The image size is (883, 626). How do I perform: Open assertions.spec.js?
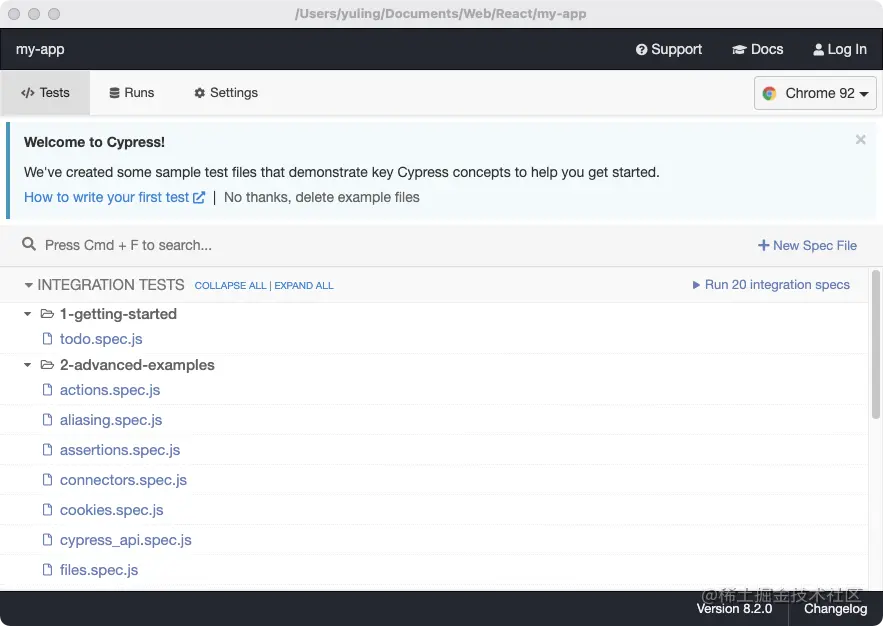coord(120,450)
